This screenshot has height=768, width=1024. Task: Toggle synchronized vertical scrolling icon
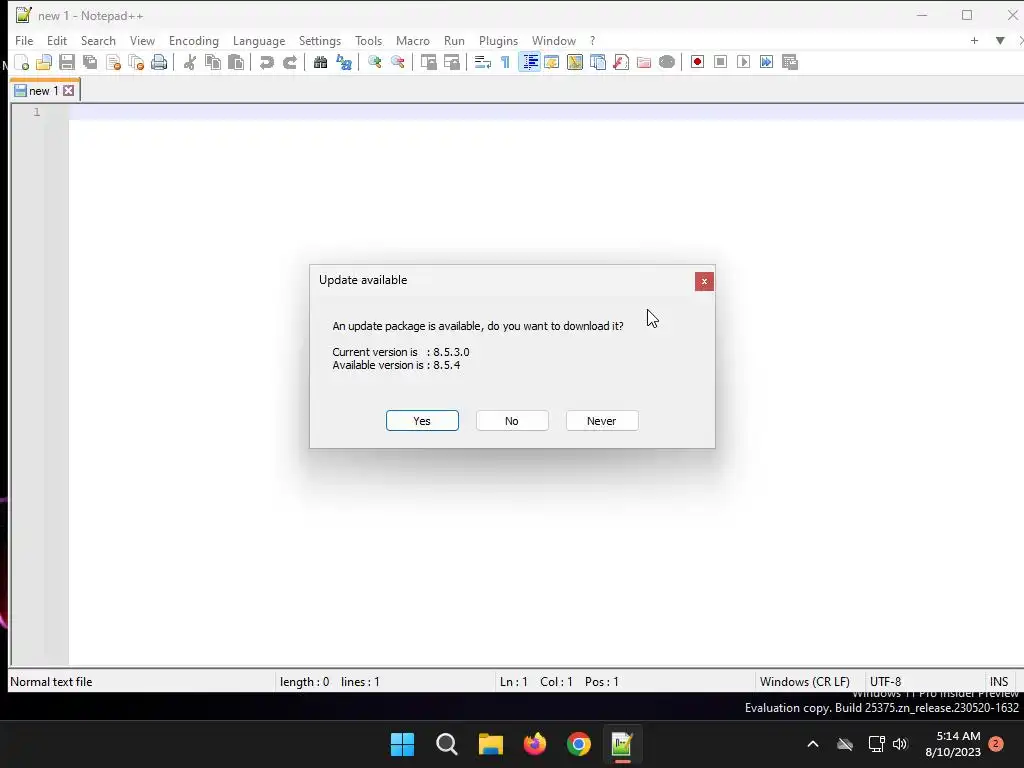pos(428,62)
